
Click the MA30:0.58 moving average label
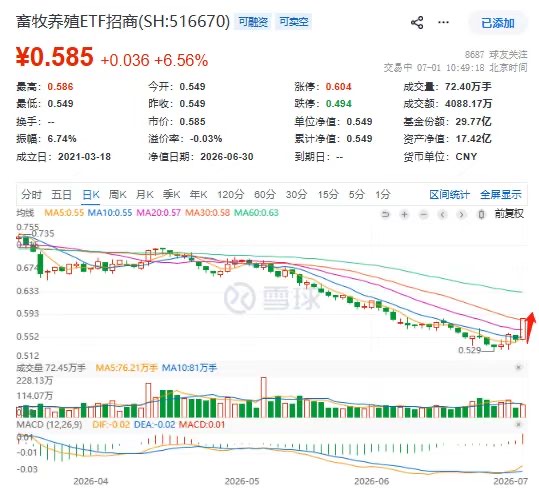tap(207, 213)
